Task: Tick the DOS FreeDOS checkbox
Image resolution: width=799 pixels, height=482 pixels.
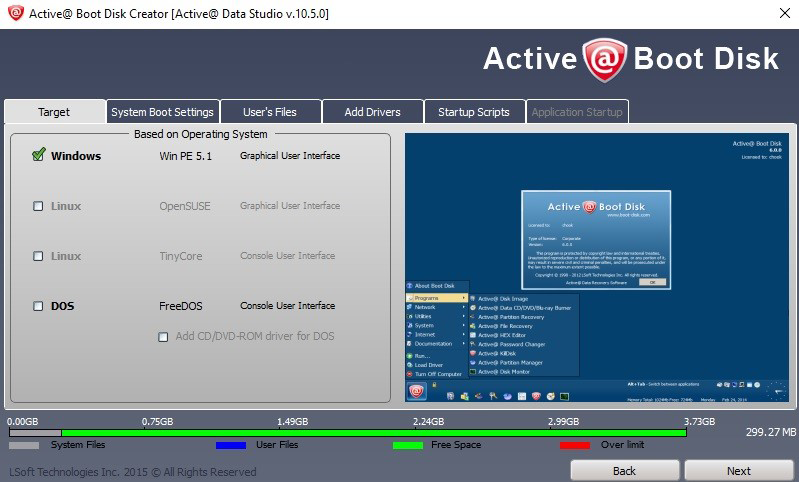Action: click(38, 306)
